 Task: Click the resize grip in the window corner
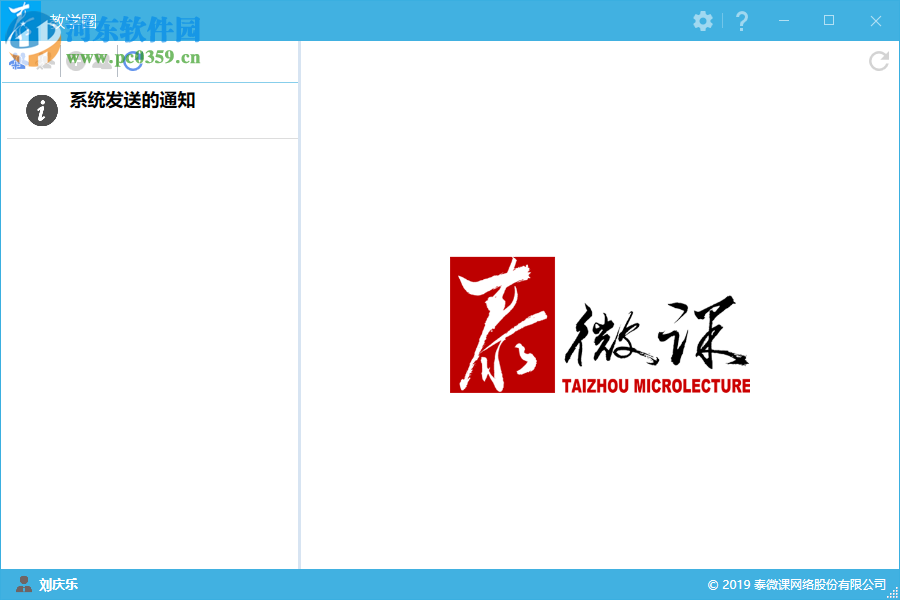[x=893, y=593]
